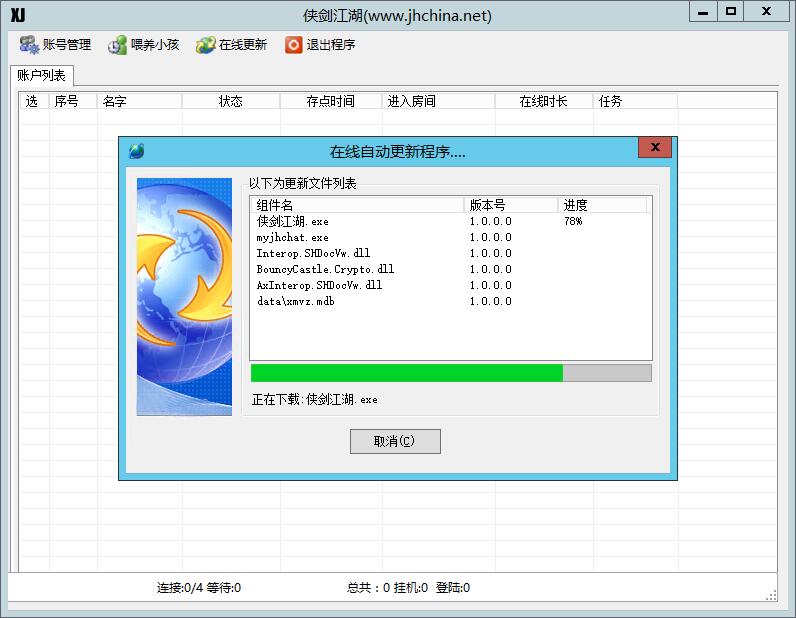
Task: Click the 账号管理 toolbar icon
Action: (x=29, y=45)
